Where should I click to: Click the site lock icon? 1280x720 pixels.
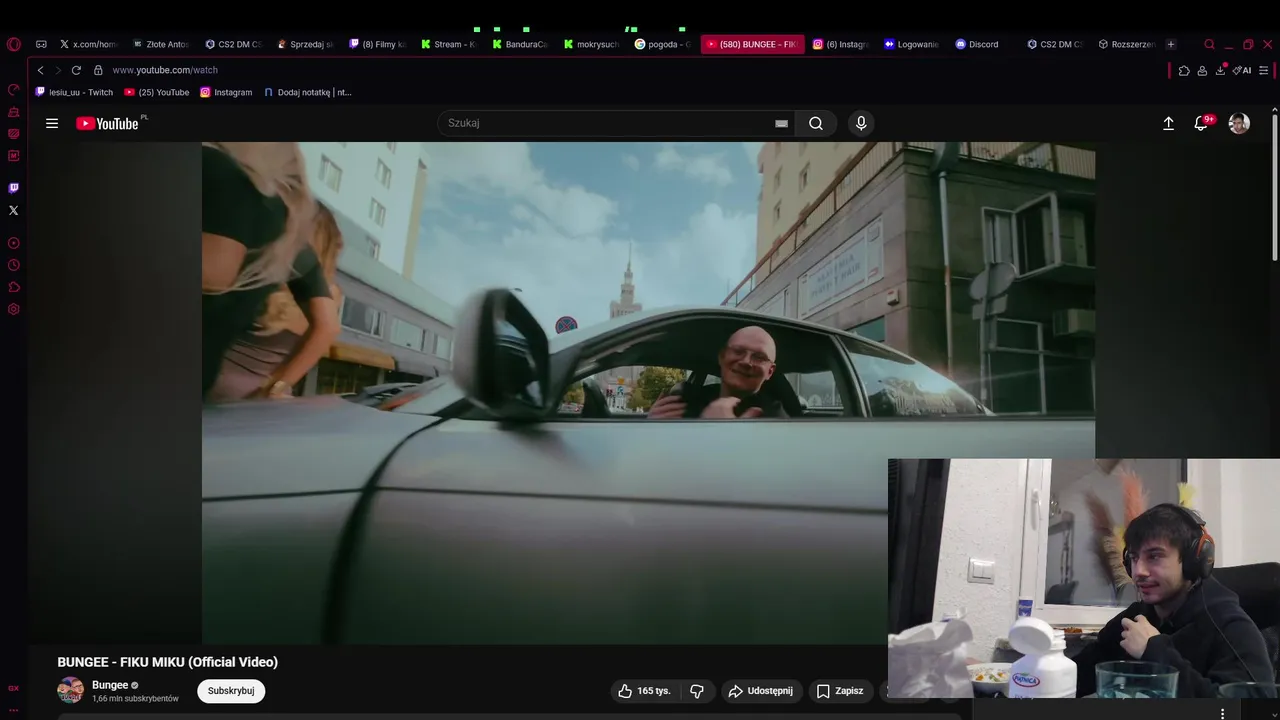point(98,70)
